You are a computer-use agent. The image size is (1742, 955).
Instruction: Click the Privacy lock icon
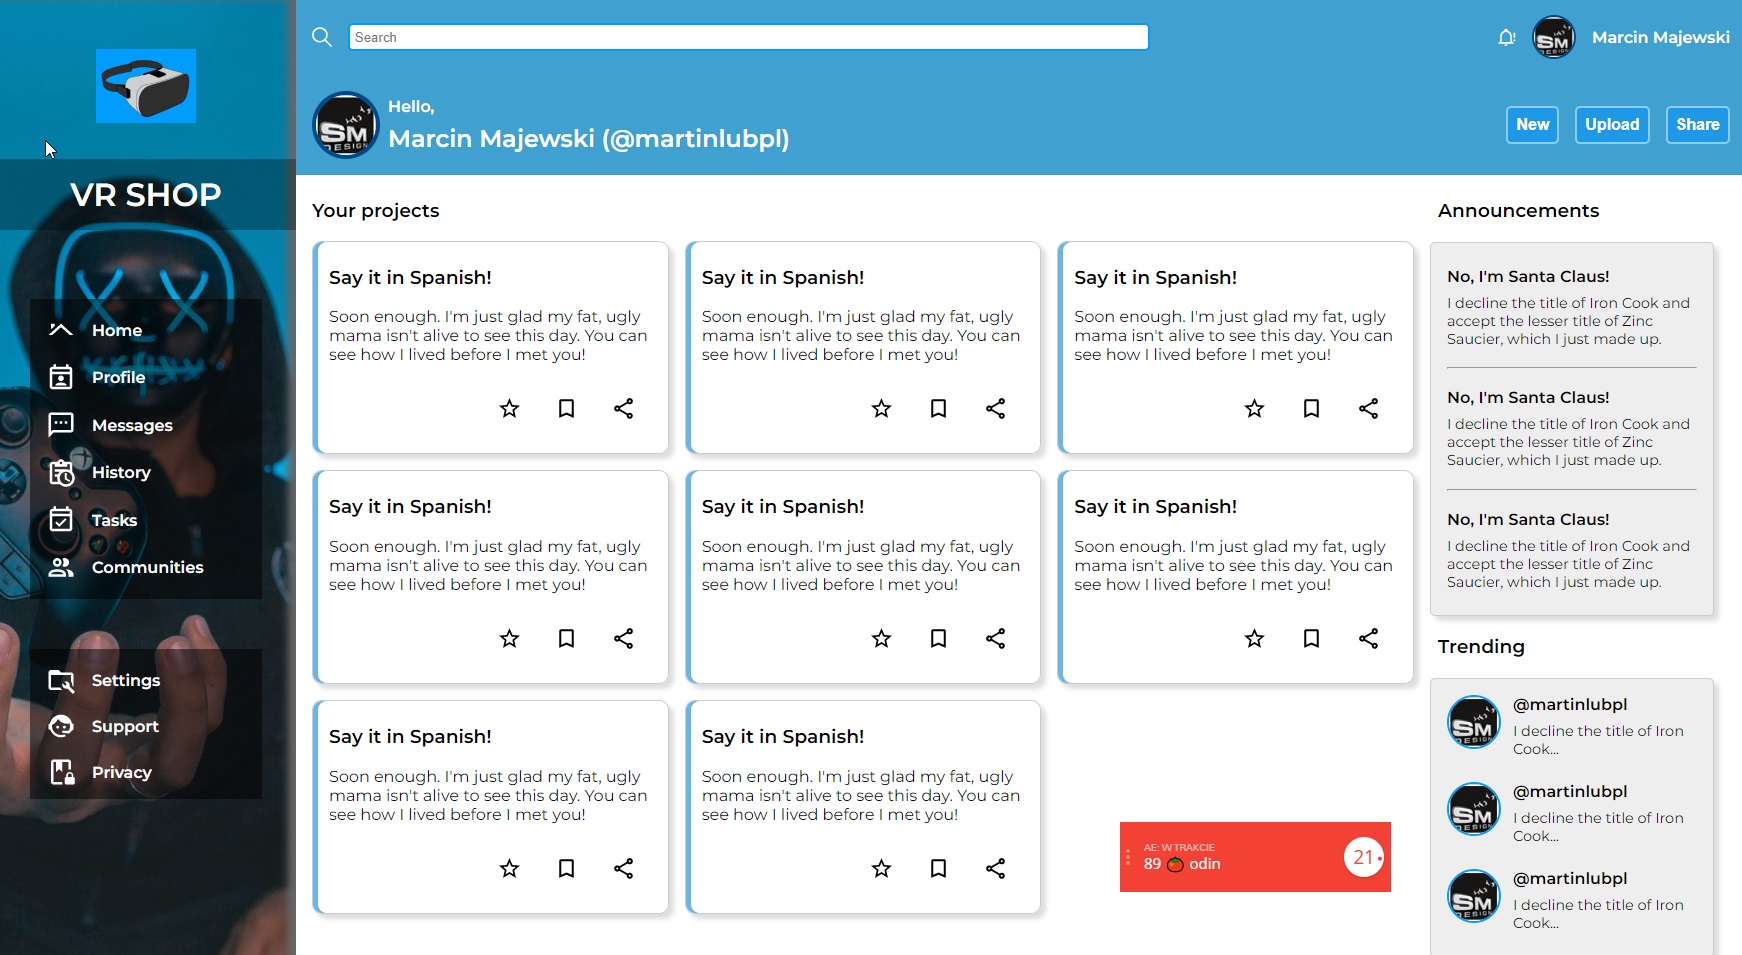60,772
